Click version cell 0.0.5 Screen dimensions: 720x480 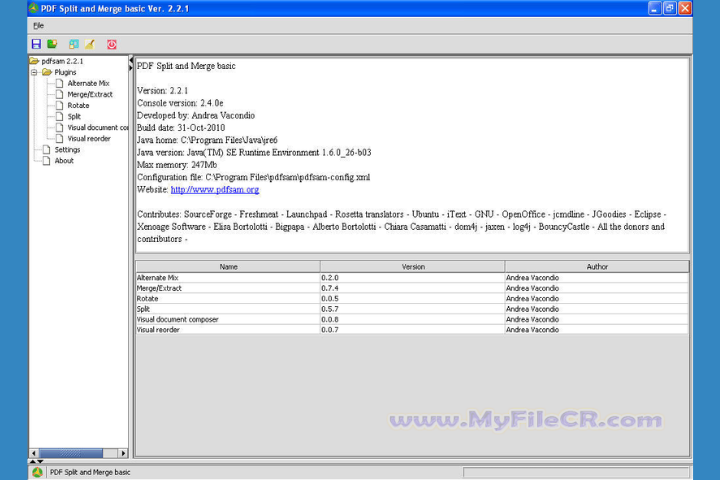click(x=413, y=299)
